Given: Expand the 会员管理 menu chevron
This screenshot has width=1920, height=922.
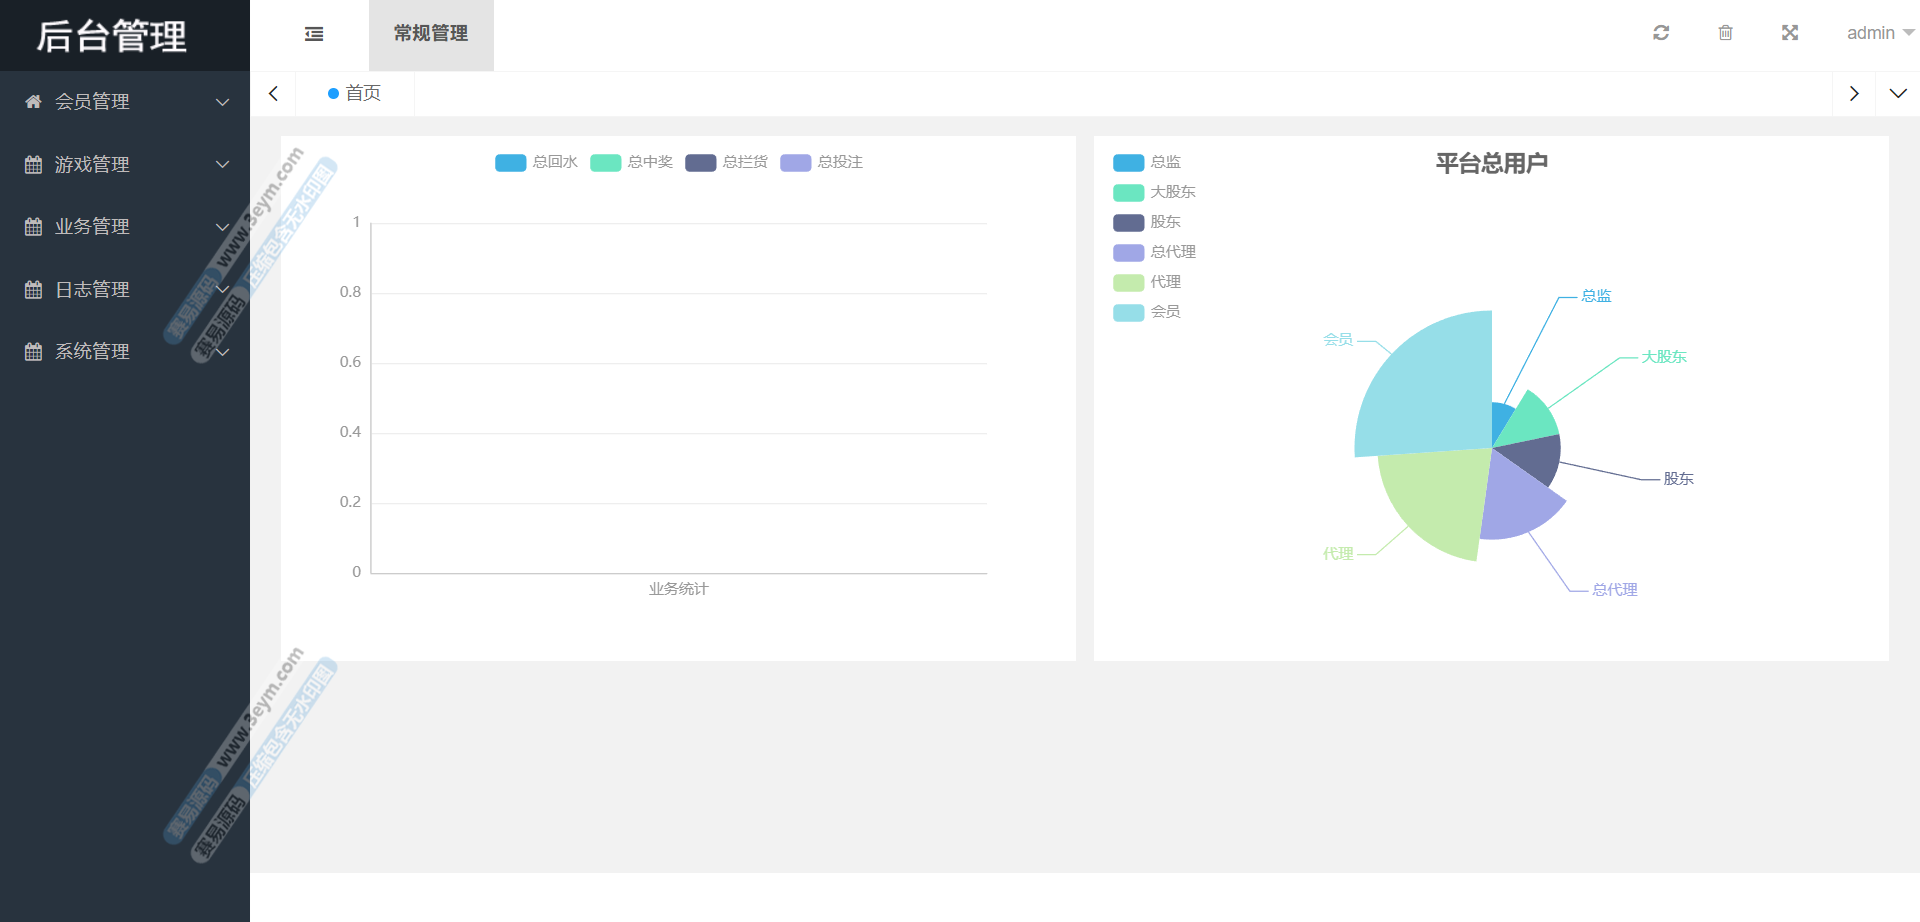Looking at the screenshot, I should click(223, 102).
